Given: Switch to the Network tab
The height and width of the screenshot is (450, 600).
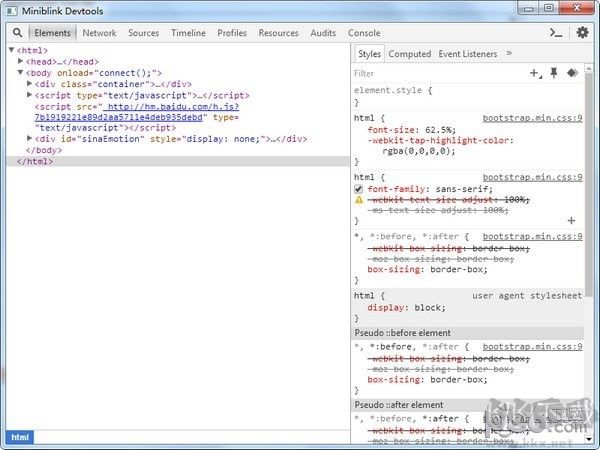Looking at the screenshot, I should (99, 33).
